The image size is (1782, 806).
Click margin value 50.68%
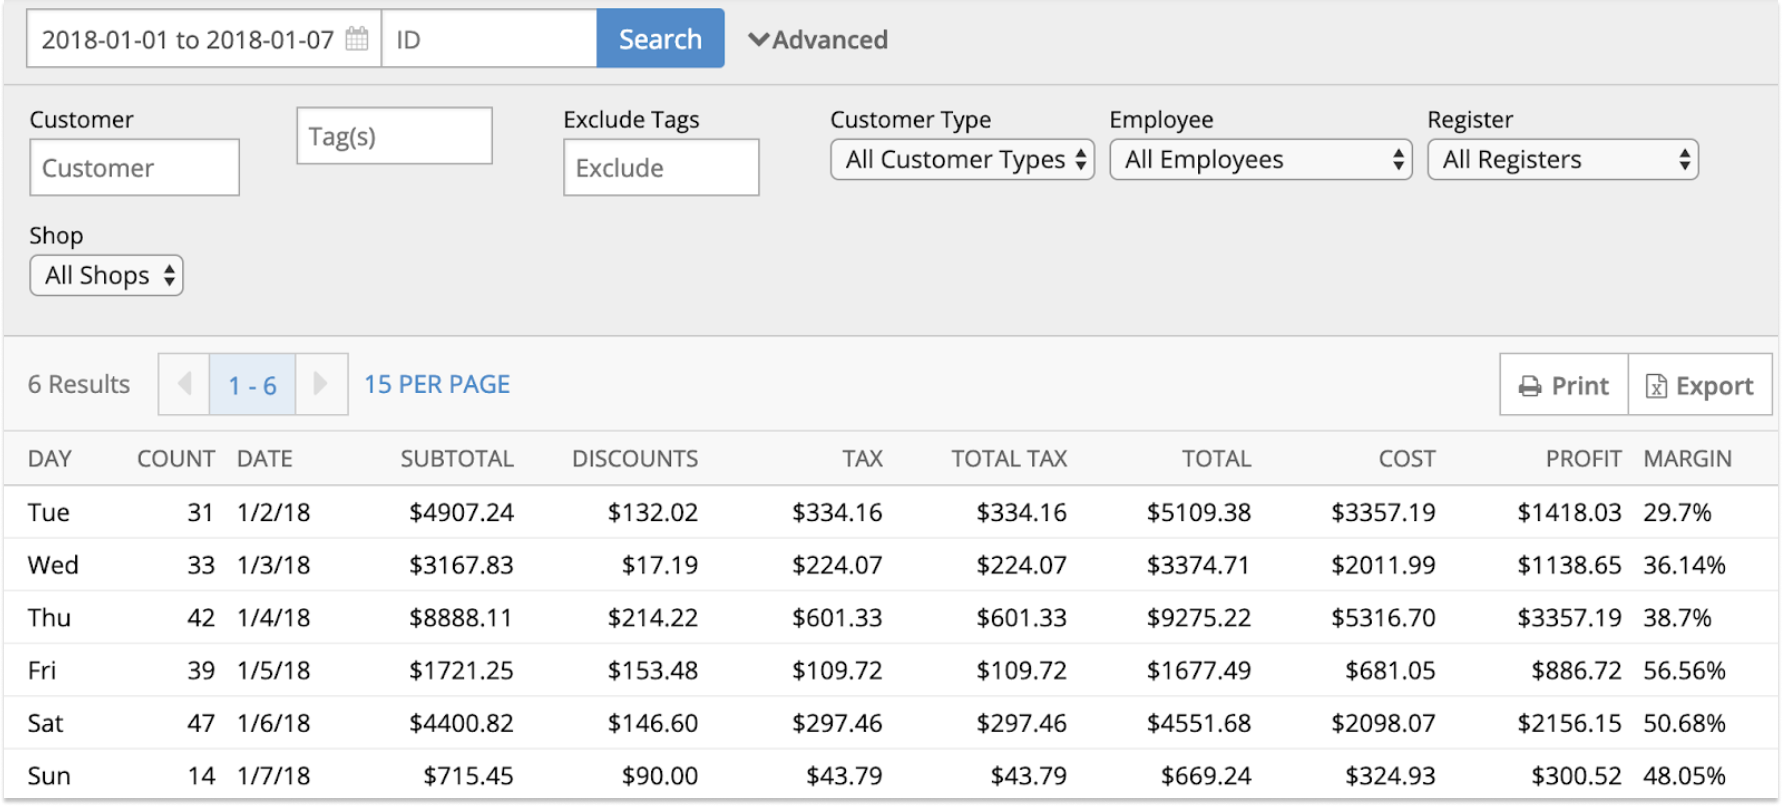pyautogui.click(x=1685, y=723)
